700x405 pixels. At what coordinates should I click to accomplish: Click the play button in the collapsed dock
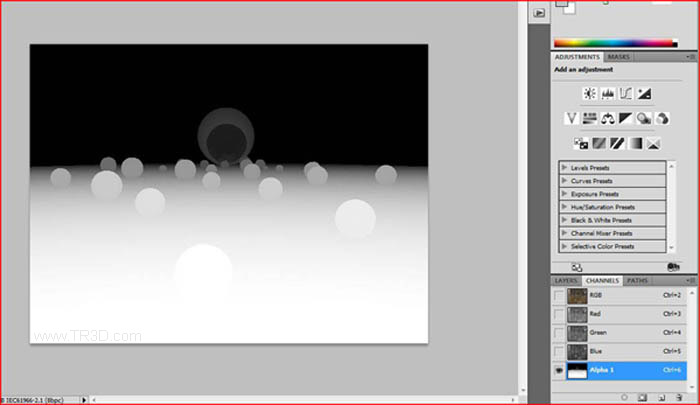coord(539,13)
